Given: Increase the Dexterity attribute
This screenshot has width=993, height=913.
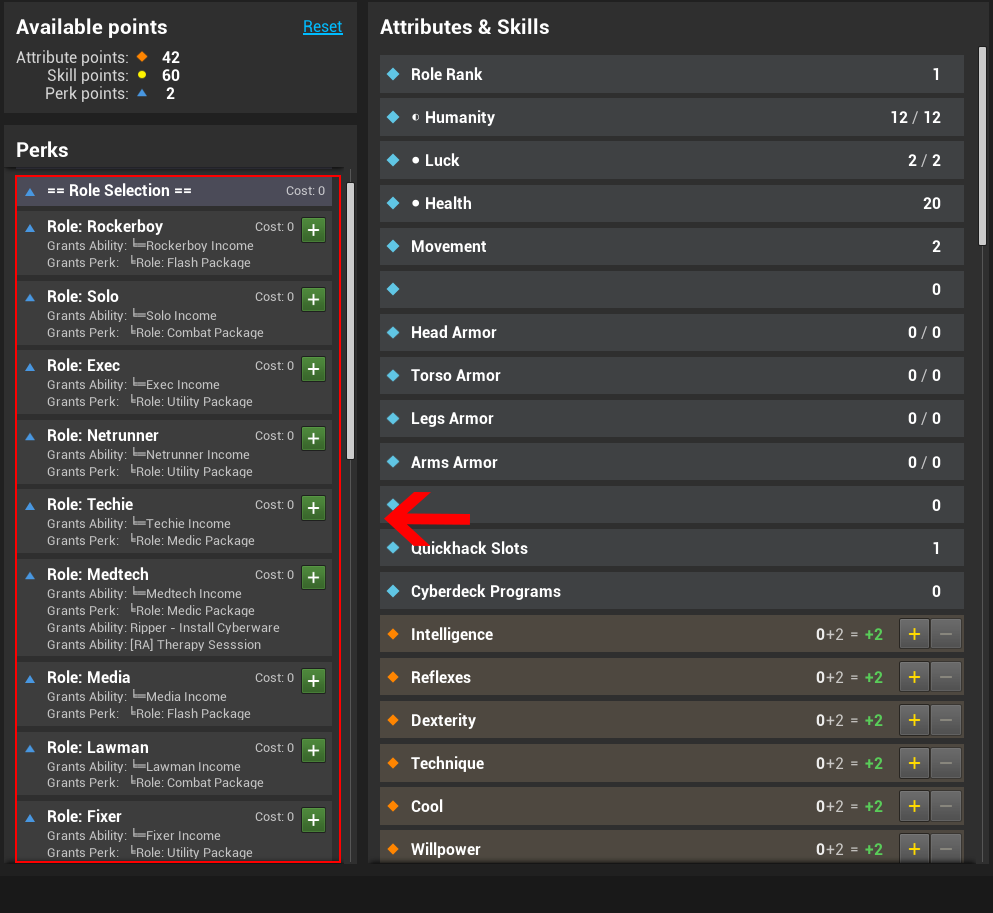Looking at the screenshot, I should click(914, 720).
